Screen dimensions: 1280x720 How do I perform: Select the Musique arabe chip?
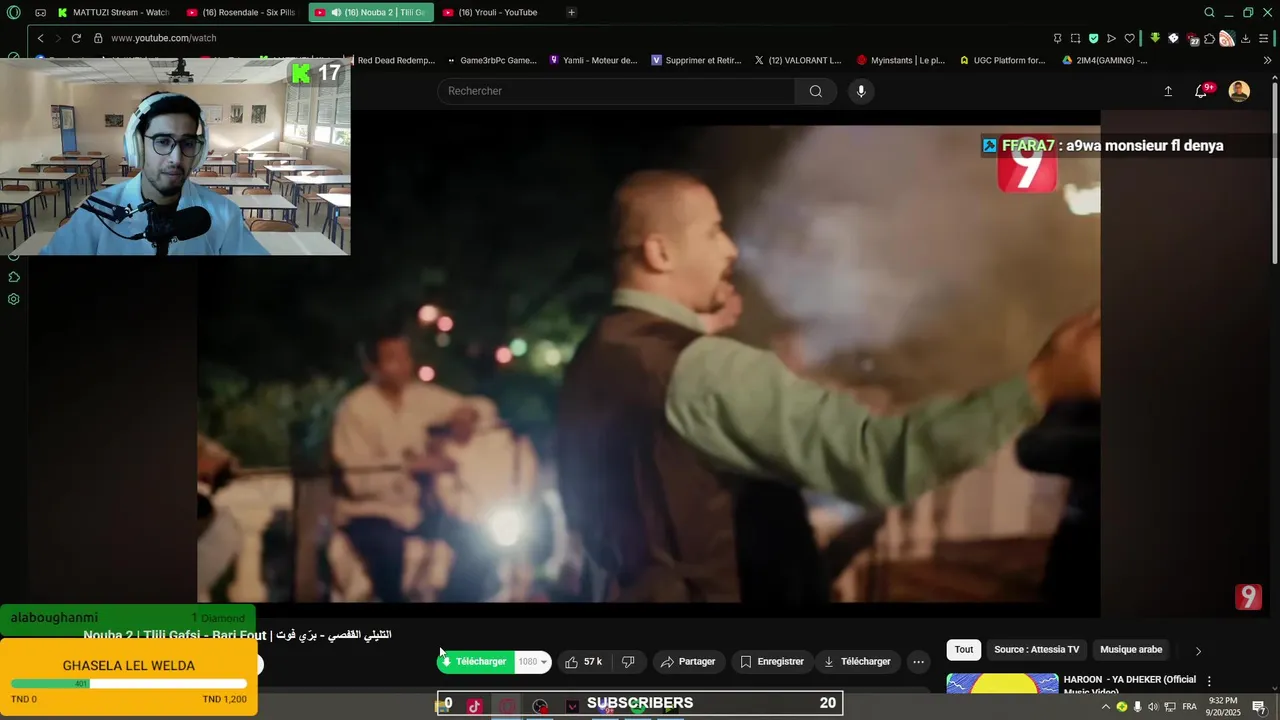[x=1131, y=650]
